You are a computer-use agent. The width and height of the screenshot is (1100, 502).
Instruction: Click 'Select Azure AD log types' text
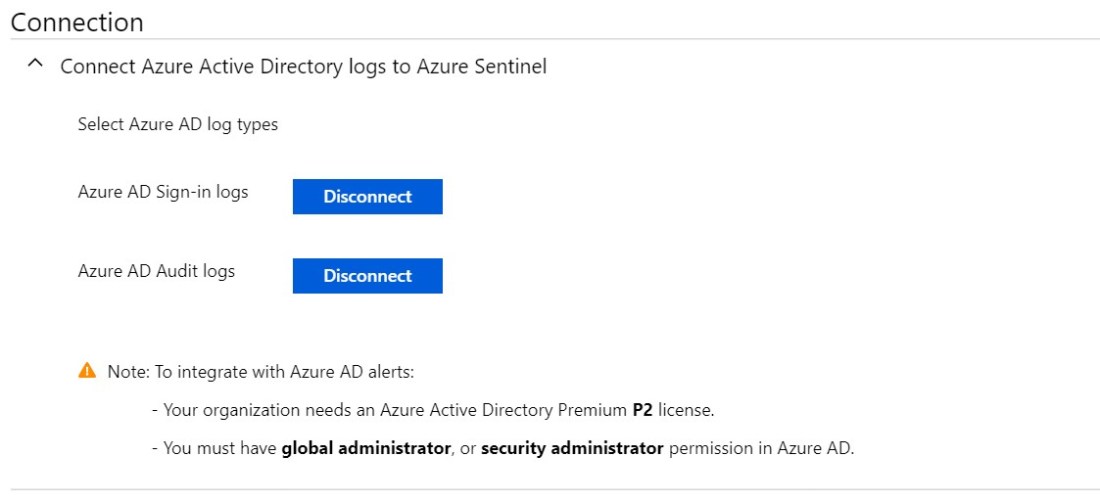point(178,125)
